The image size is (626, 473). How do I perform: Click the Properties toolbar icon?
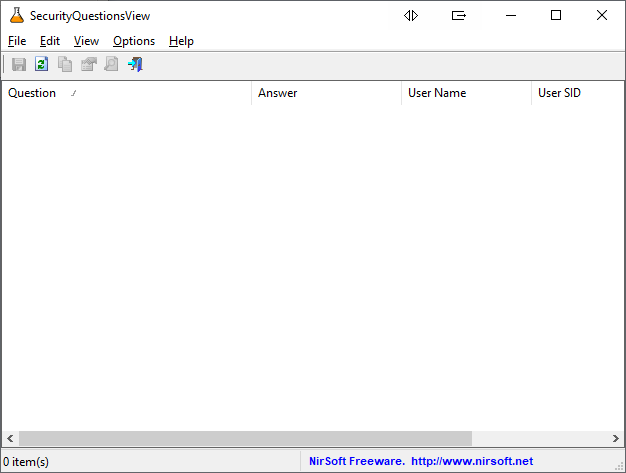(x=89, y=64)
